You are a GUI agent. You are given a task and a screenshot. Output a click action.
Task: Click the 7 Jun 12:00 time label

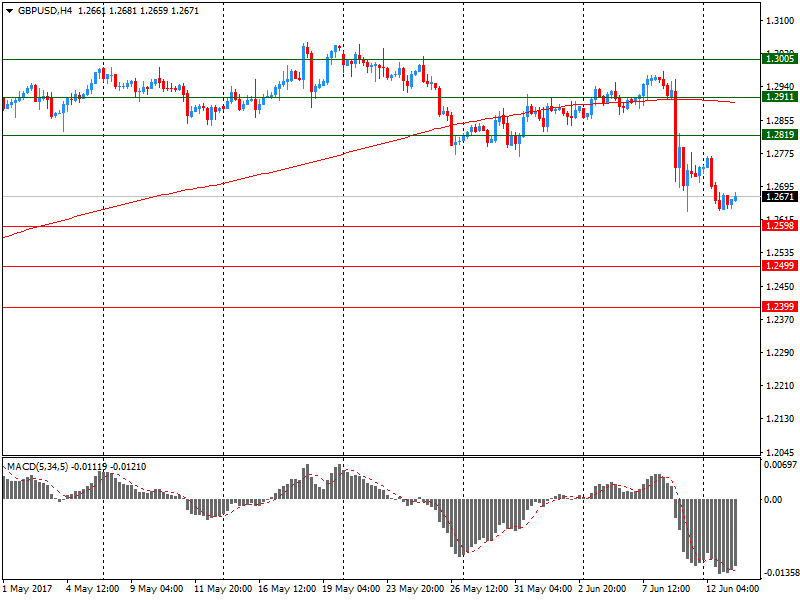tap(666, 589)
